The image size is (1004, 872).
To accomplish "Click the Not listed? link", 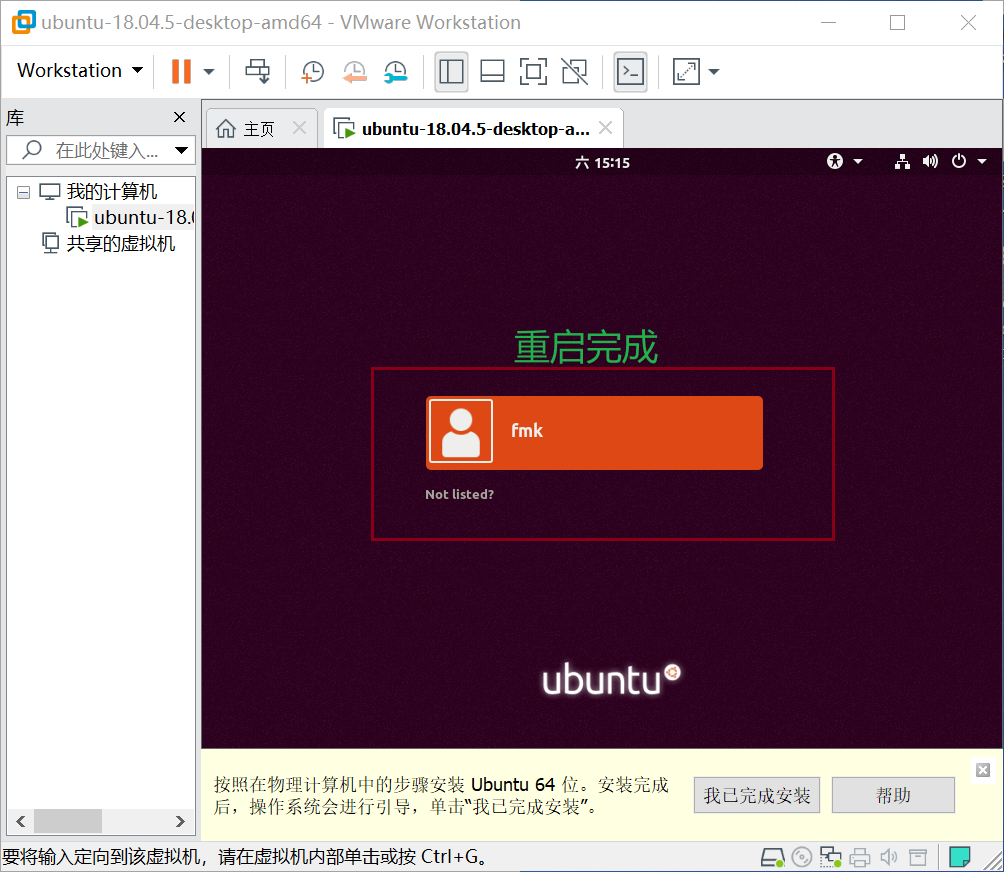I will (x=459, y=494).
